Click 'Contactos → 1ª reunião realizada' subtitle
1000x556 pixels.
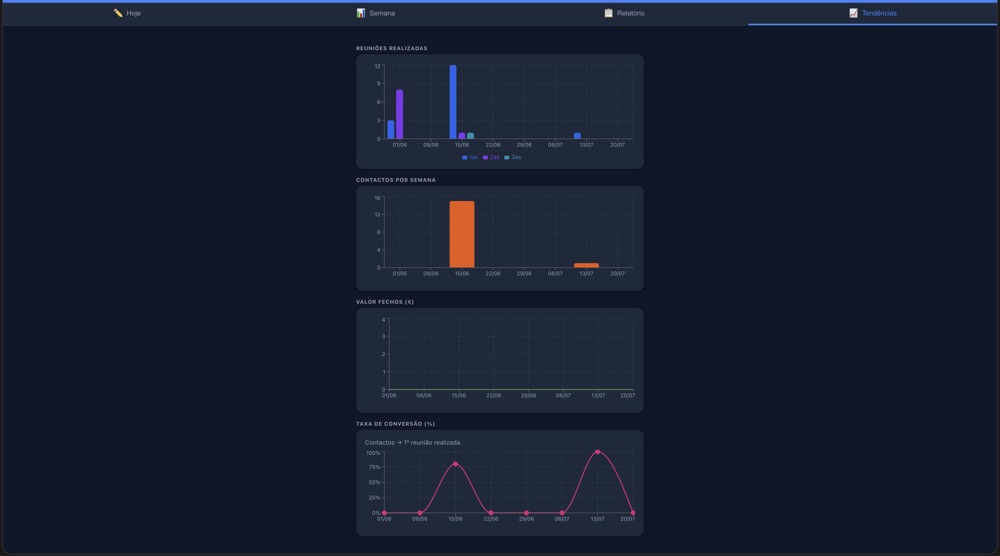pyautogui.click(x=413, y=443)
